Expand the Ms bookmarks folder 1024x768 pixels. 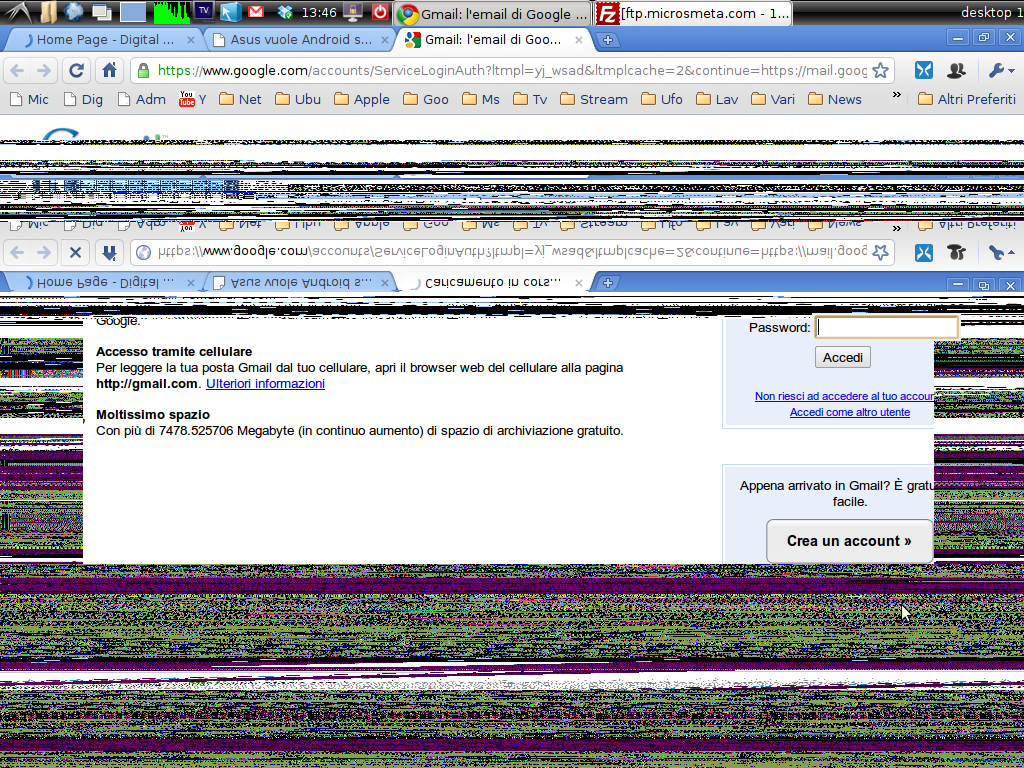481,99
